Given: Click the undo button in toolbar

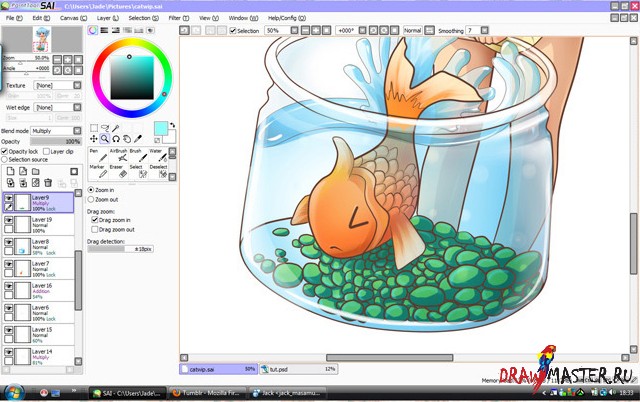Looking at the screenshot, I should [184, 31].
